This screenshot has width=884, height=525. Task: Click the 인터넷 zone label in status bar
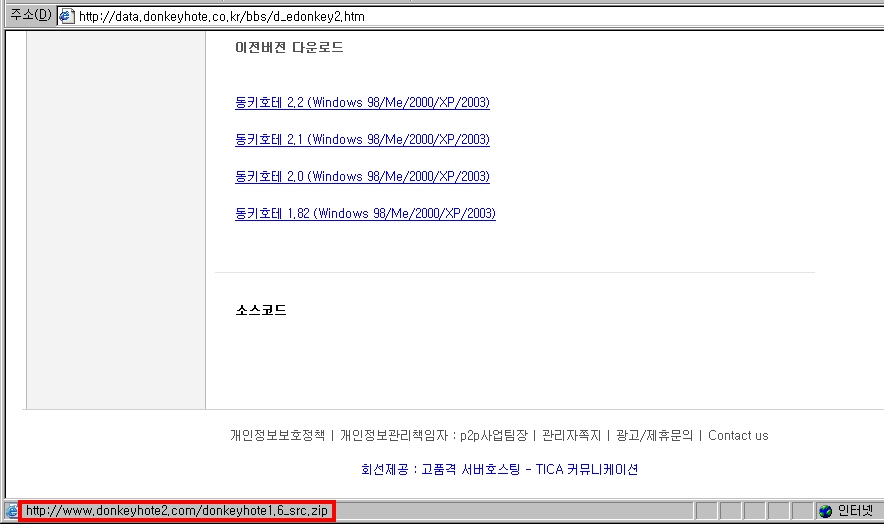click(x=856, y=511)
